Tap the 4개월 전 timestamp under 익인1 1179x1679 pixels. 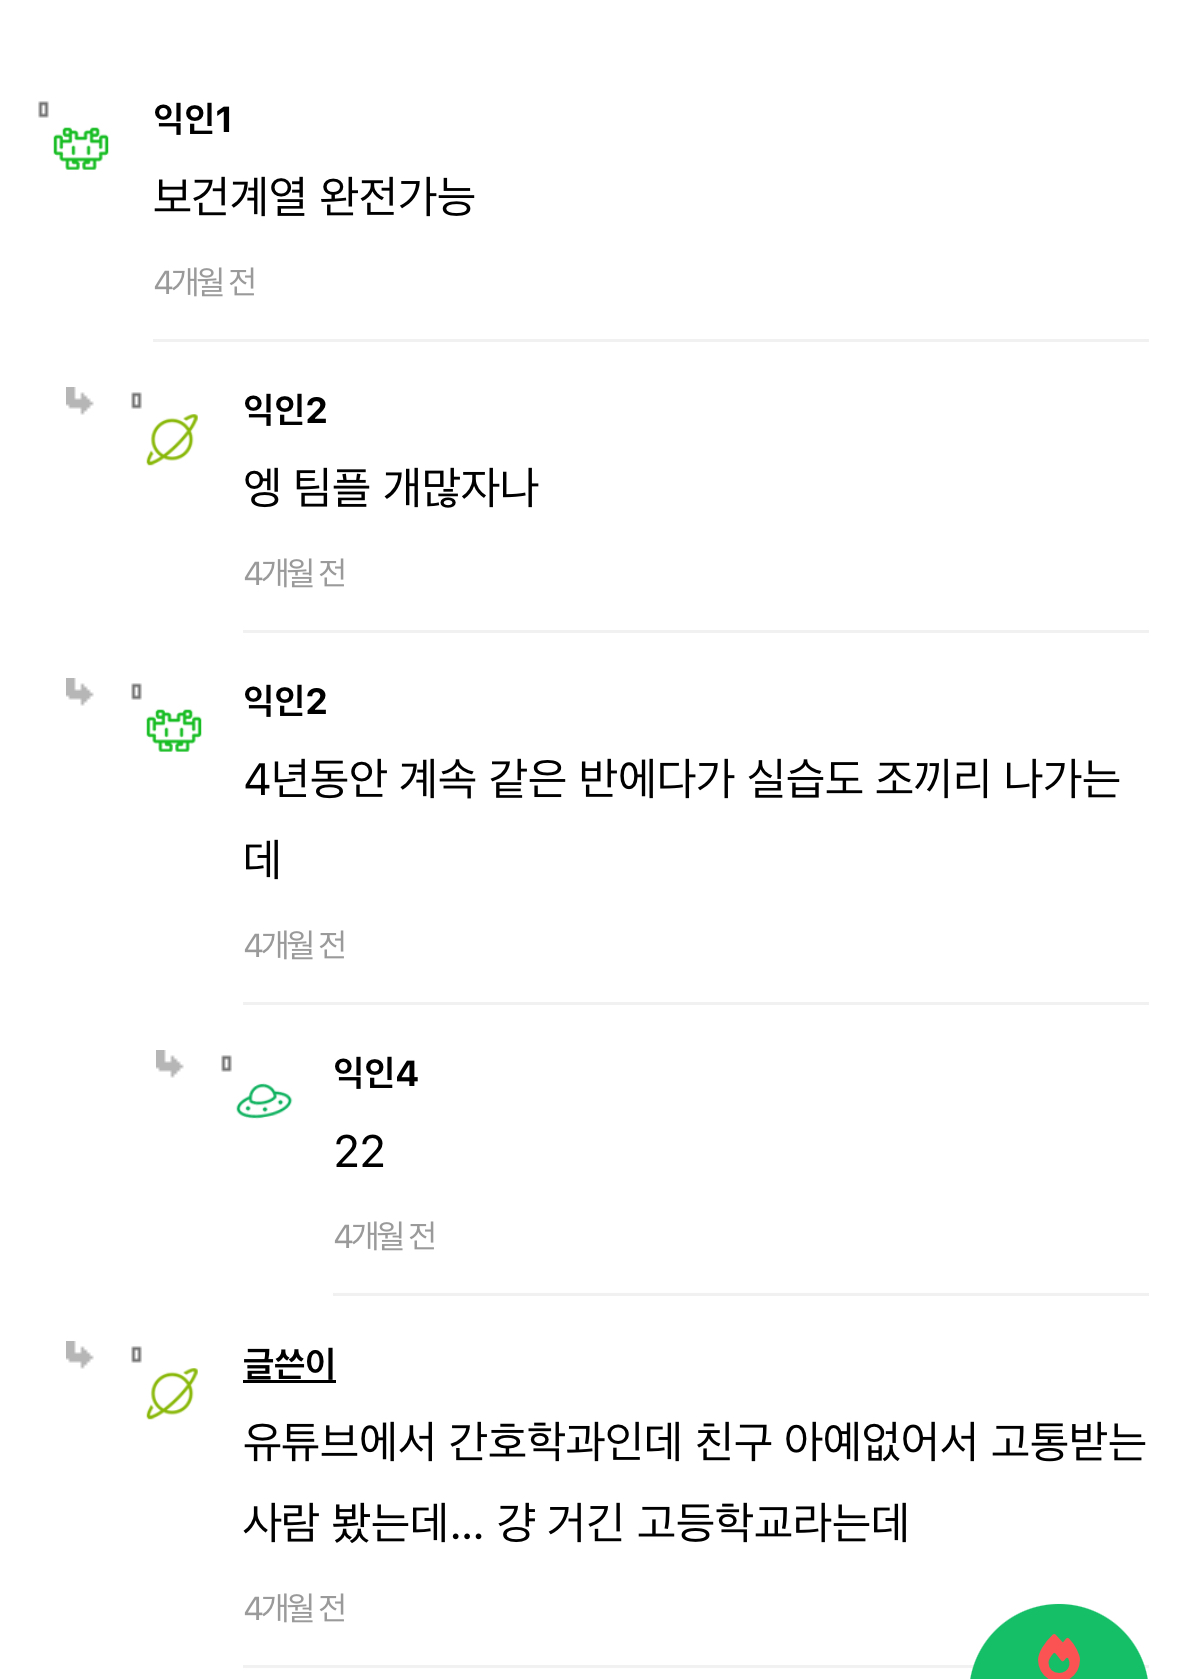click(205, 282)
